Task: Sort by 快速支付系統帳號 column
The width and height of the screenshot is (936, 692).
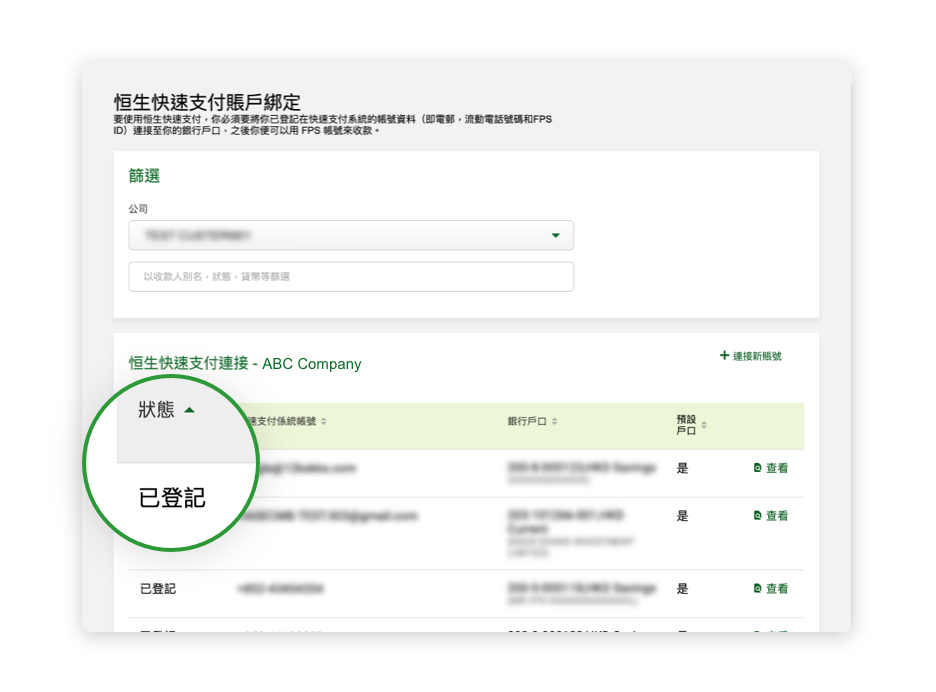Action: (x=285, y=422)
